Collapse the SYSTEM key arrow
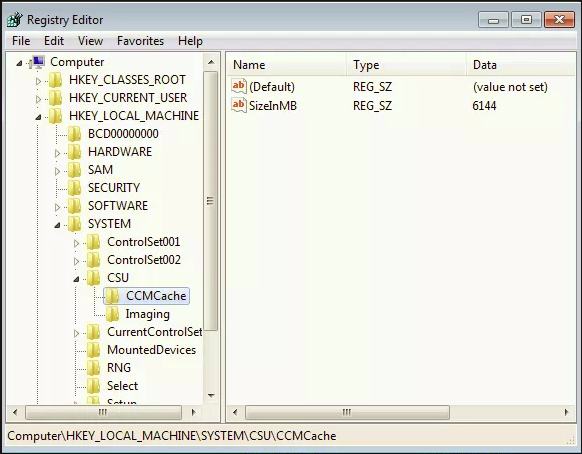This screenshot has width=582, height=454. (57, 225)
